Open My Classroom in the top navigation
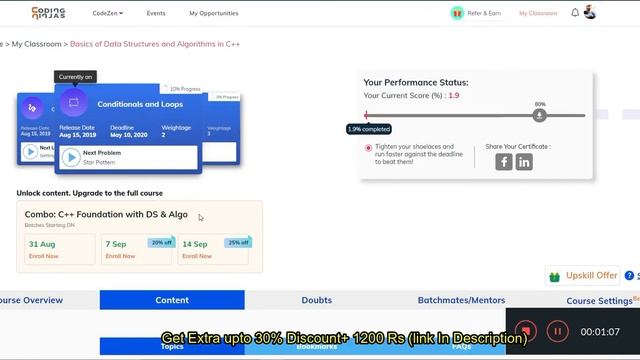 tap(538, 13)
